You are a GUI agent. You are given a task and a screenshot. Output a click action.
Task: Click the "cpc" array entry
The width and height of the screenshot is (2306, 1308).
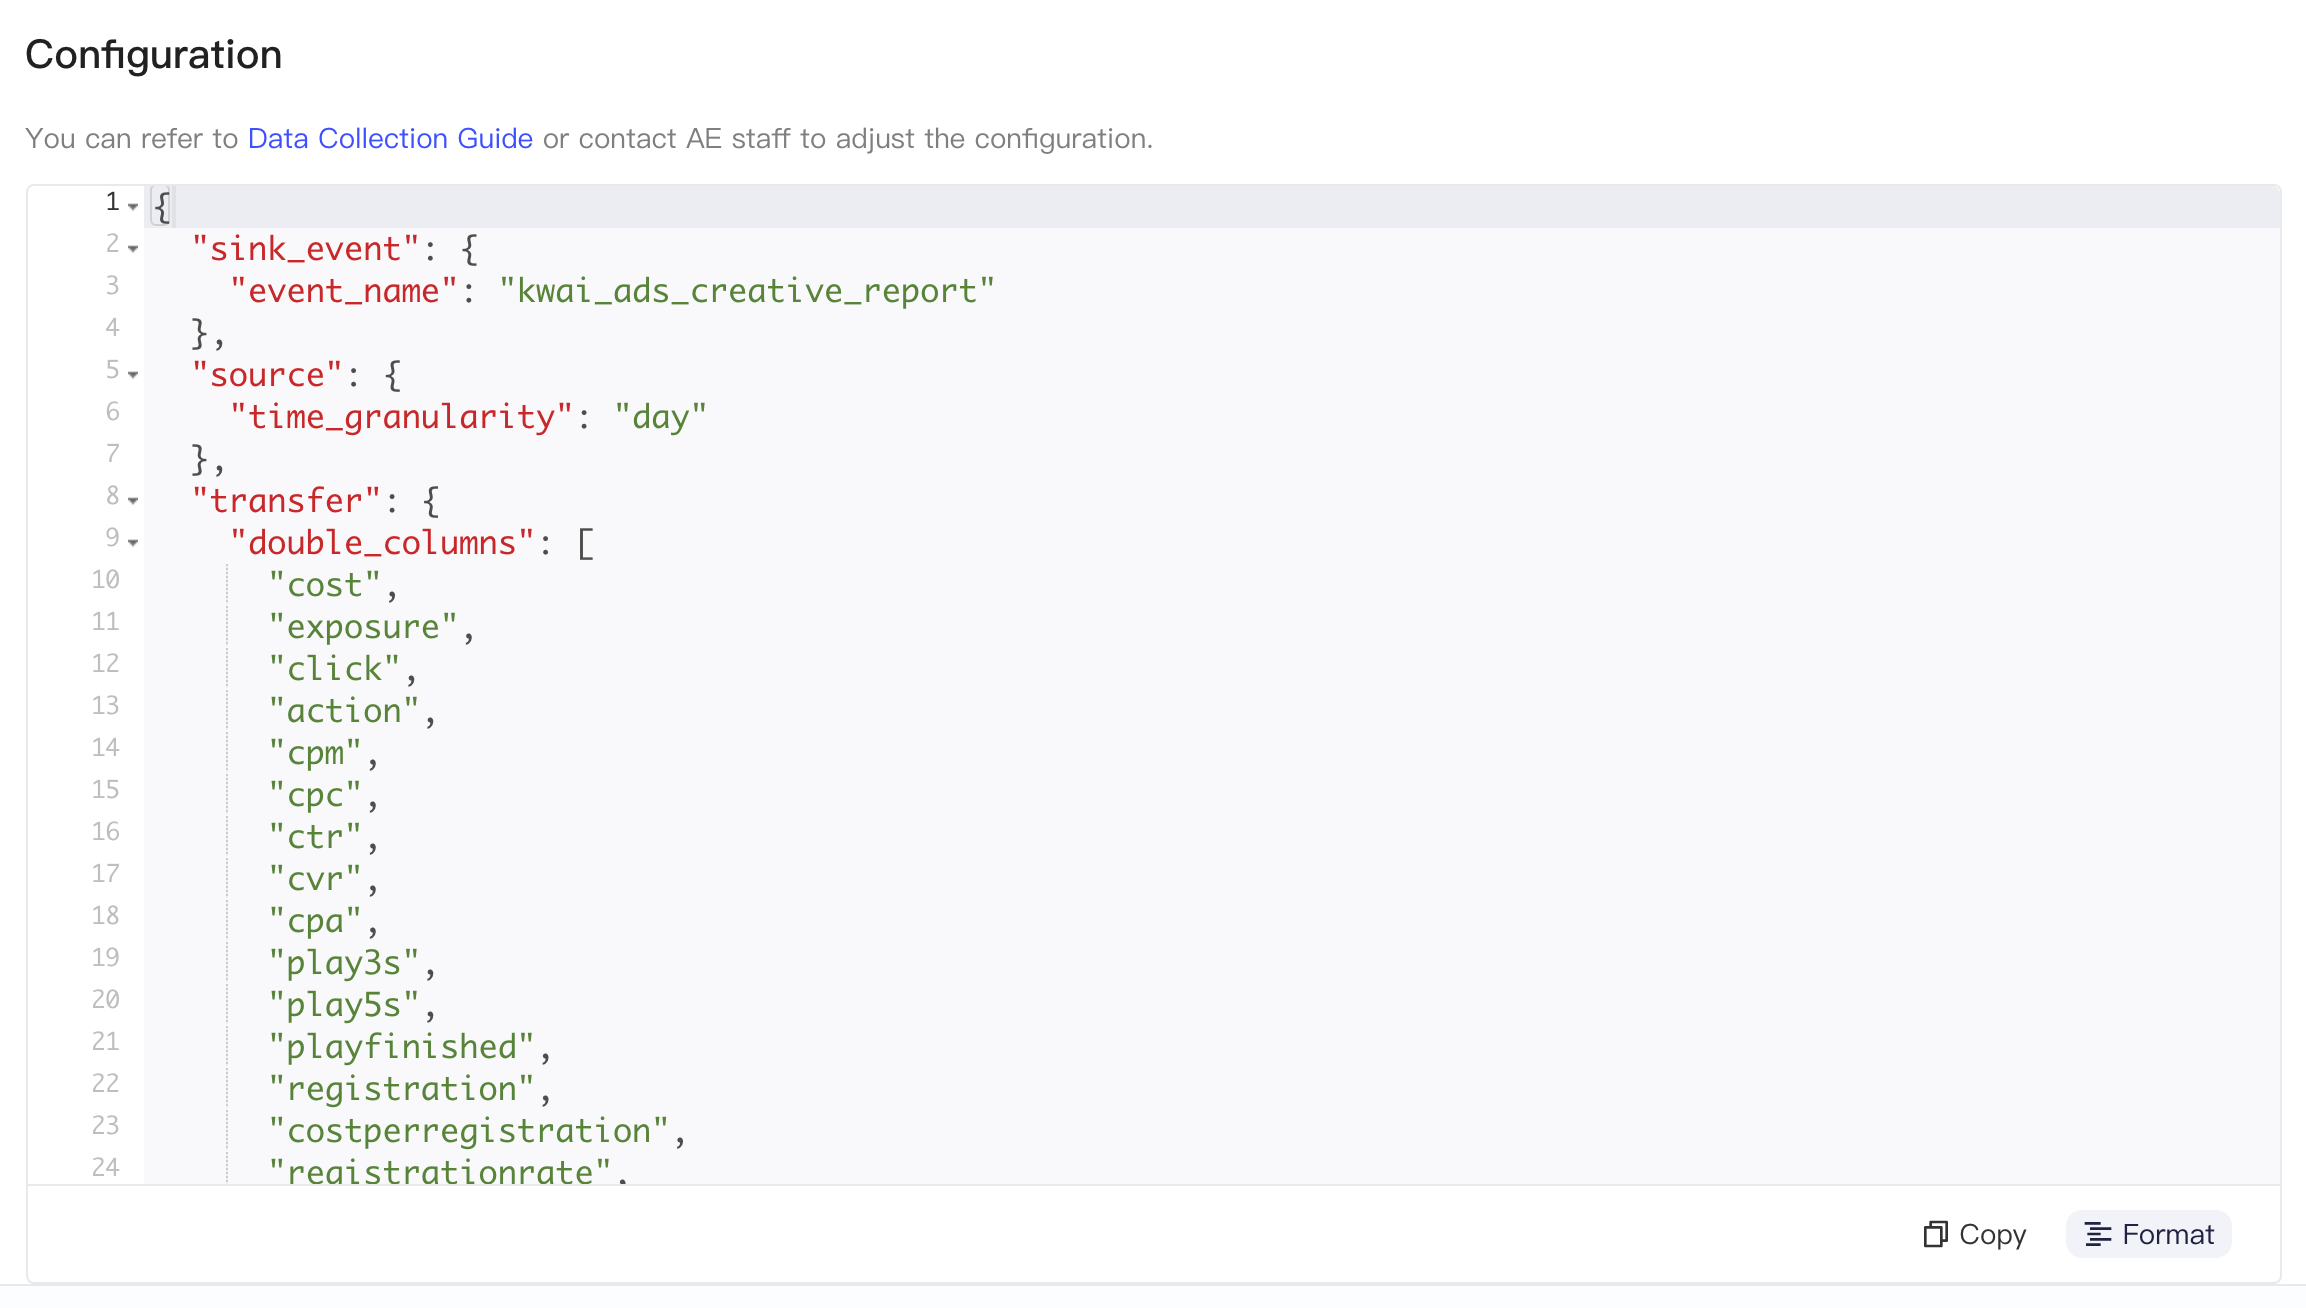(316, 795)
